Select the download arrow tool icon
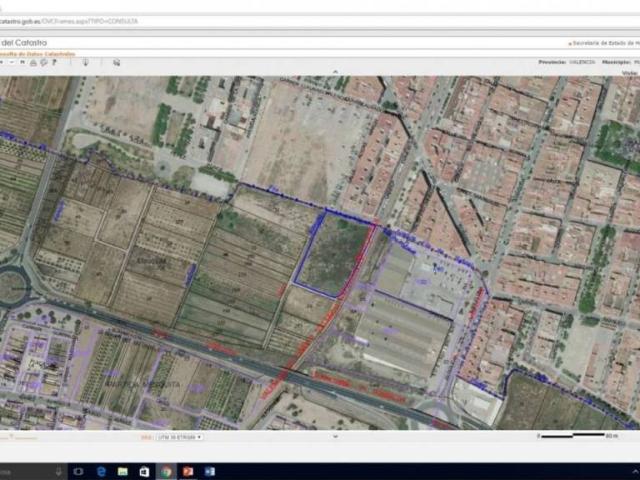 86,62
